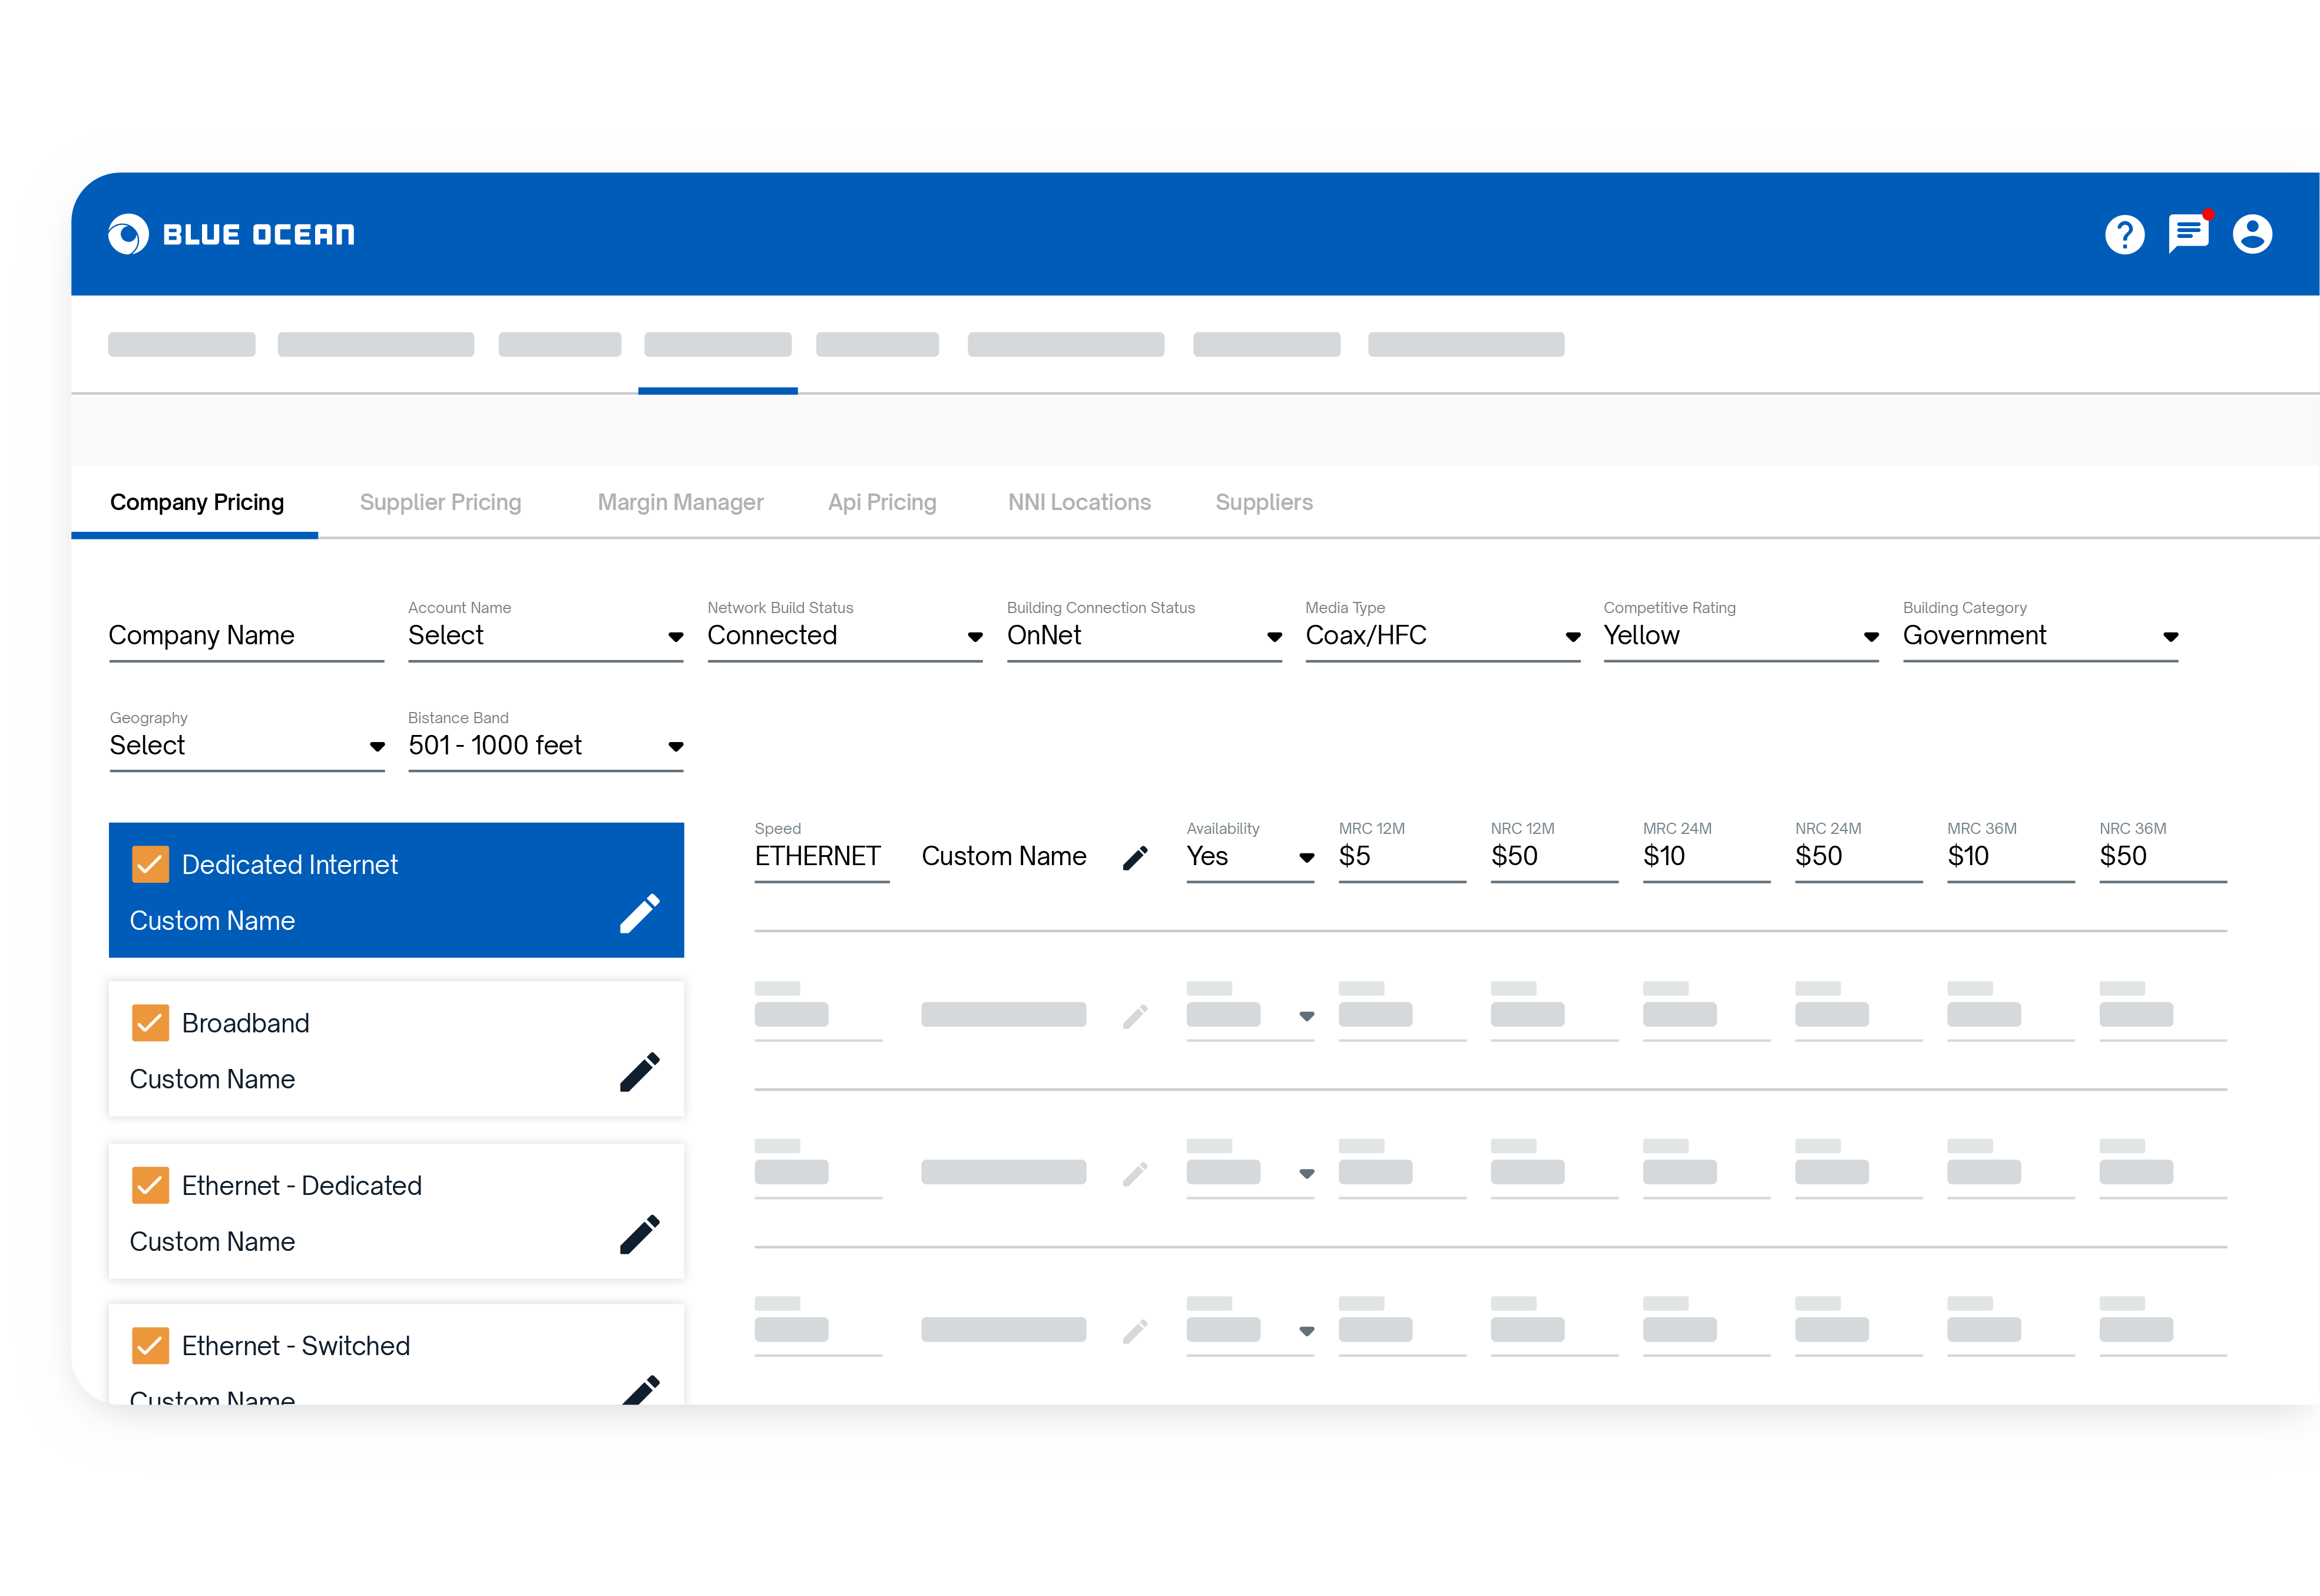Screen dimensions: 2320x1596
Task: Expand the Media Type dropdown
Action: pos(1442,636)
